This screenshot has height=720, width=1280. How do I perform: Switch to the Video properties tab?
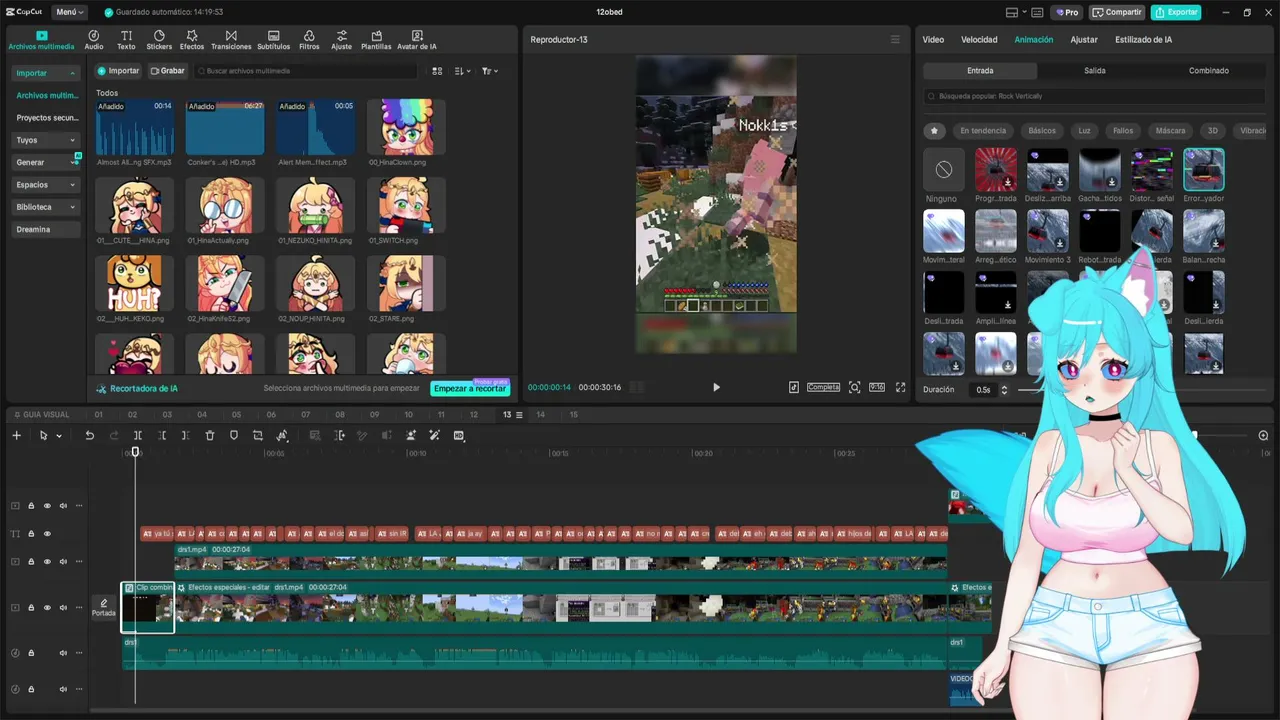[933, 40]
